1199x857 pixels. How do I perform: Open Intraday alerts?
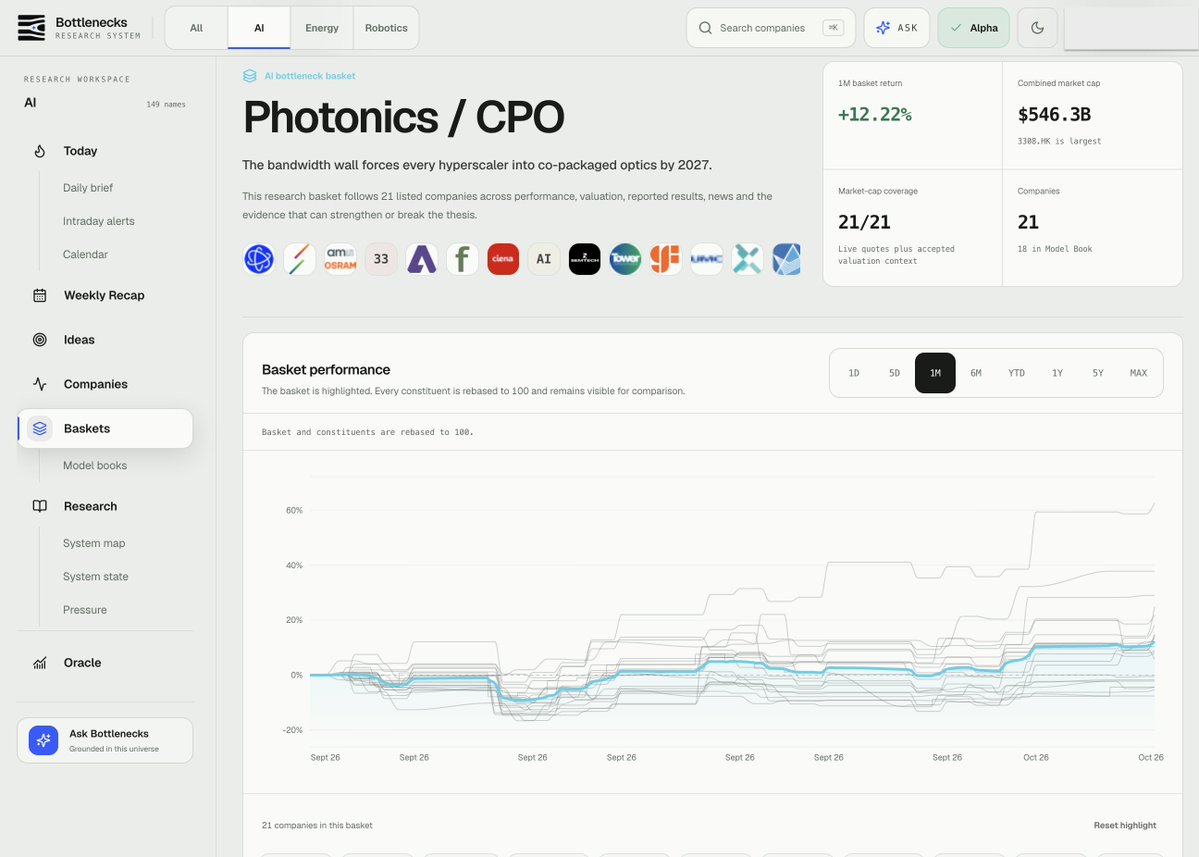coord(99,221)
